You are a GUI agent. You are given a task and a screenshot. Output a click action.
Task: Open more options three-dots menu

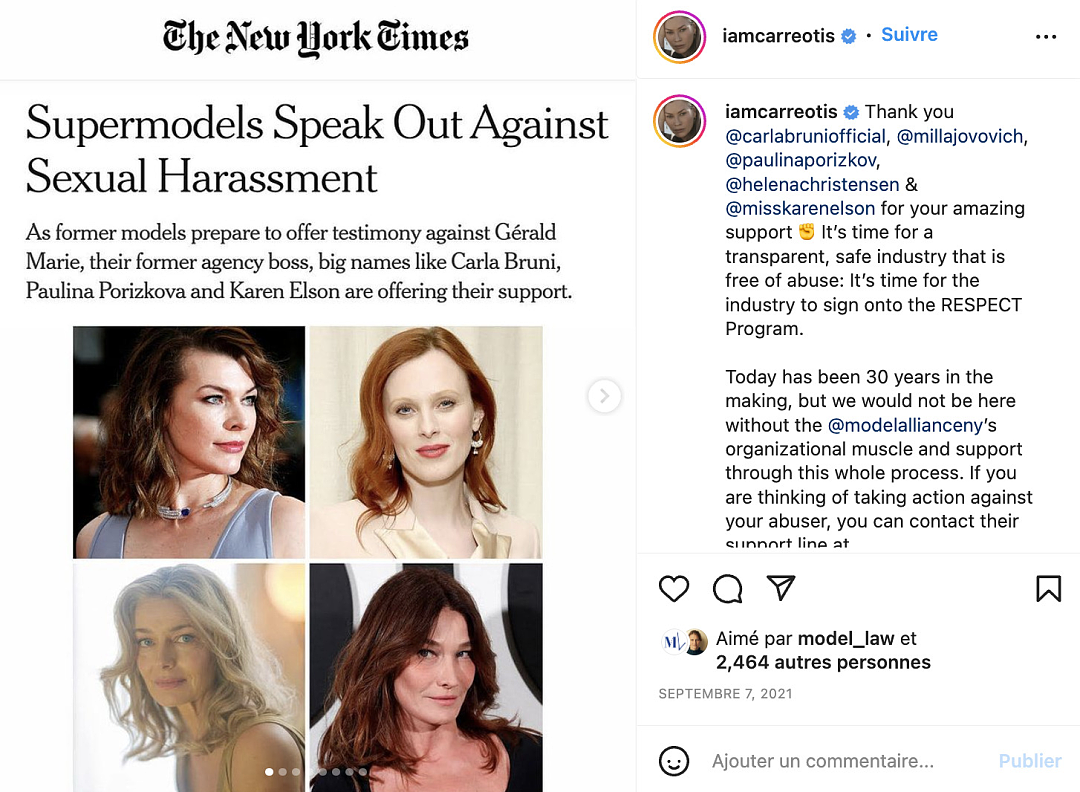coord(1046,37)
